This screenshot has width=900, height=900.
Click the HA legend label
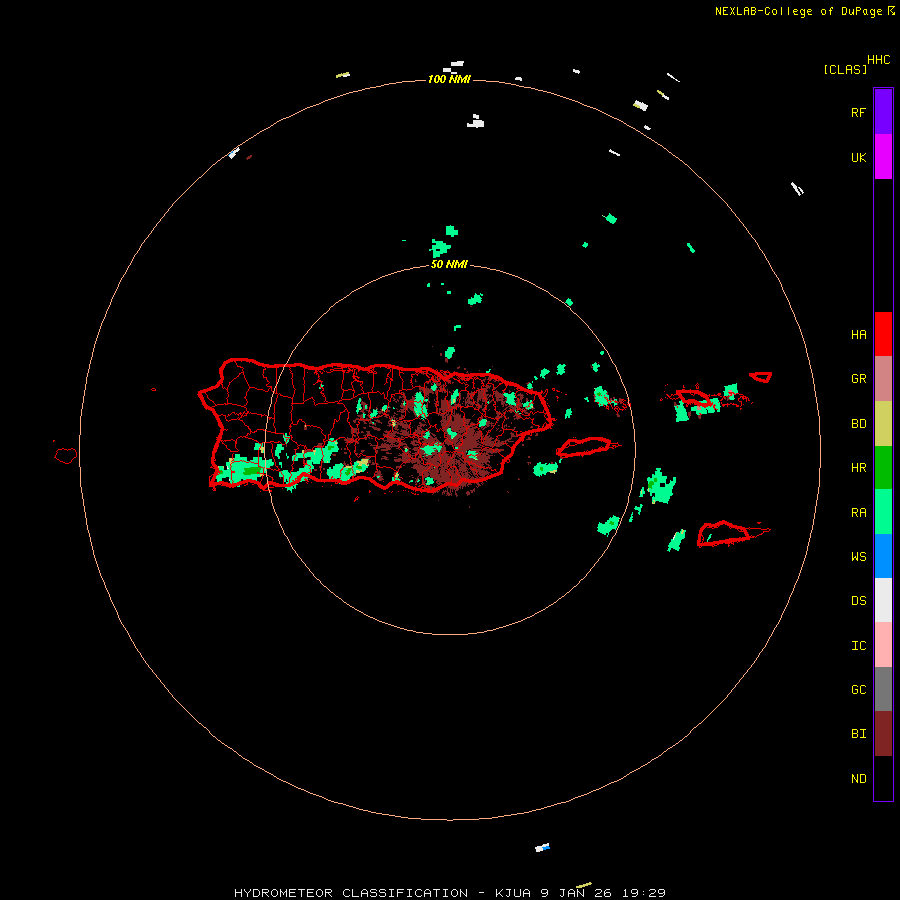[858, 334]
